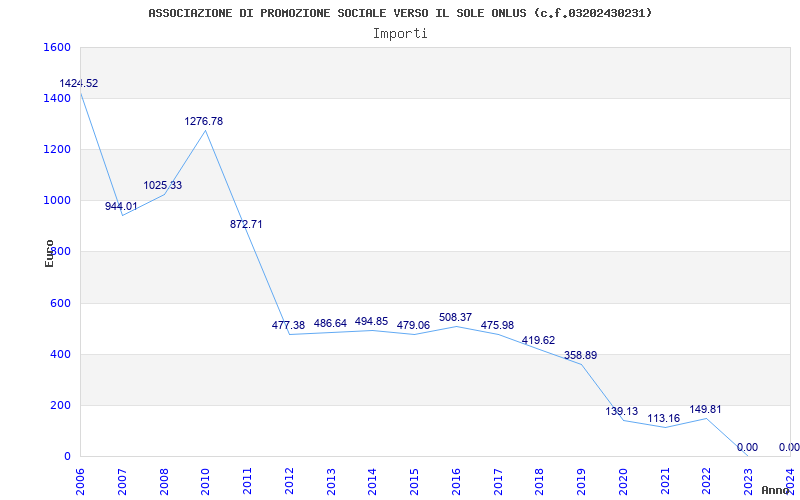Click the 2024 x-axis year label
The image size is (800, 500).
coord(791,481)
